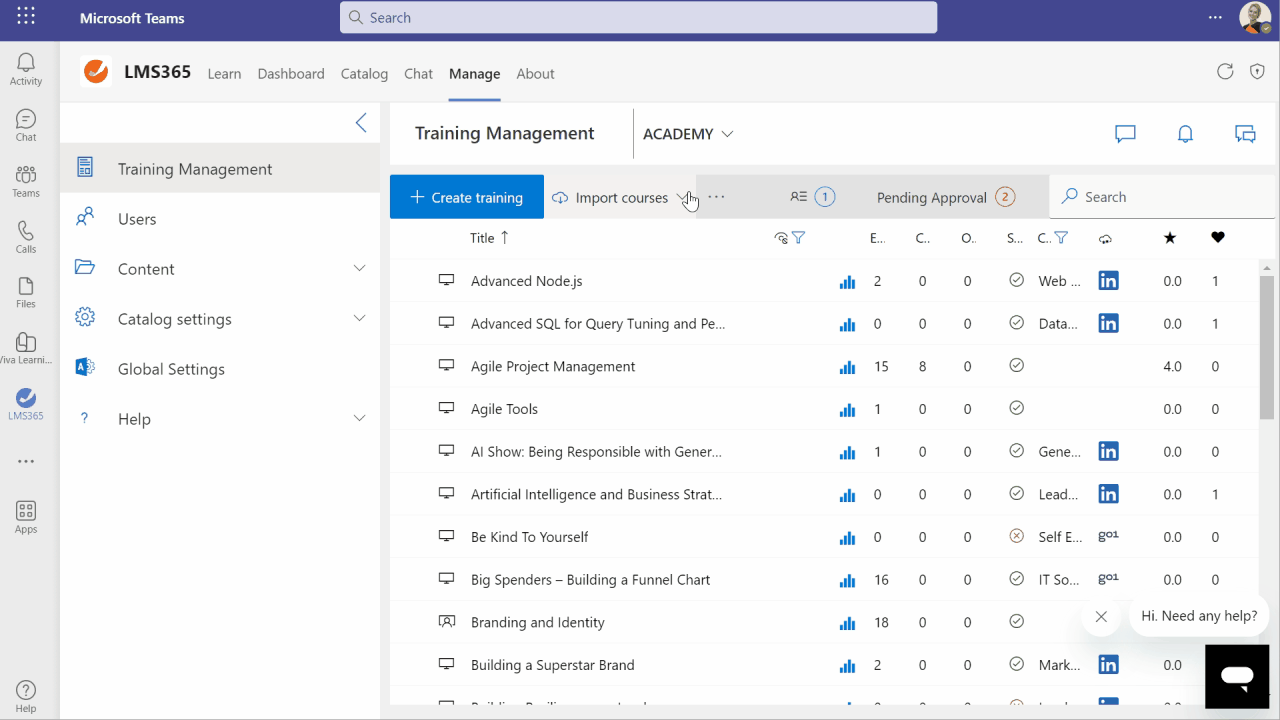Expand the Content section in left menu

tap(359, 268)
